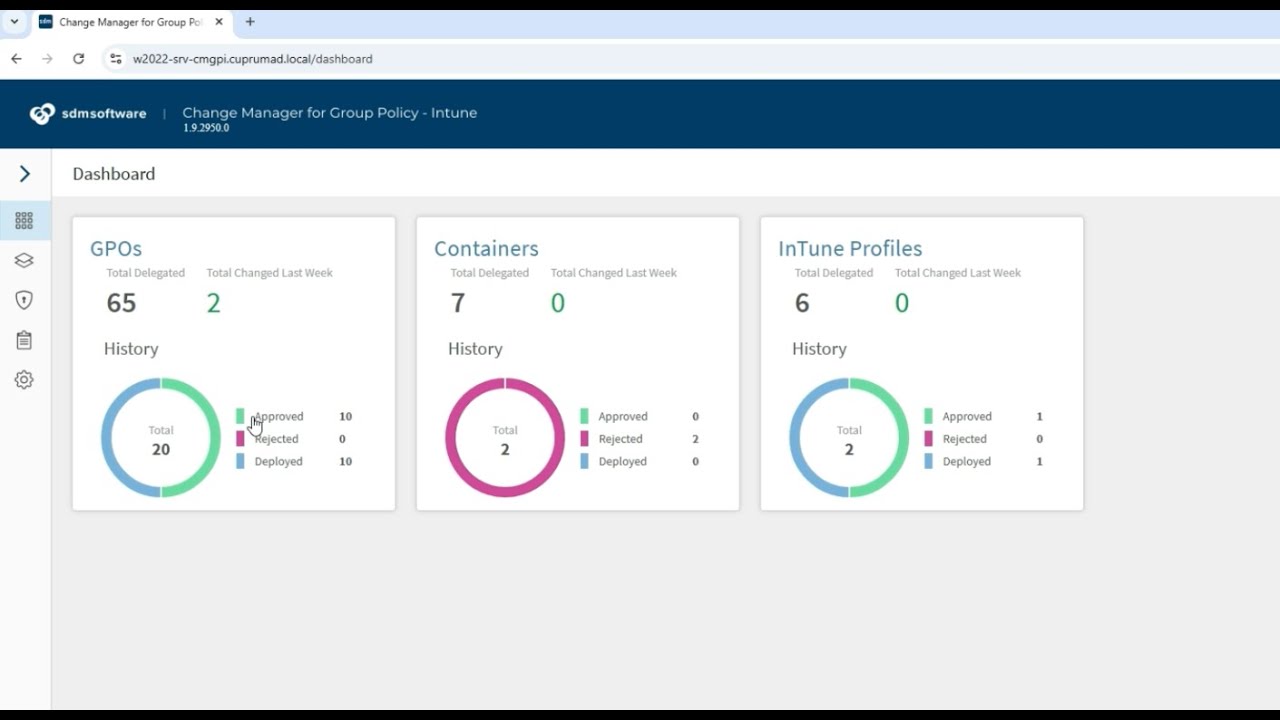The width and height of the screenshot is (1280, 720).
Task: Select the layers icon in the sidebar
Action: click(24, 260)
